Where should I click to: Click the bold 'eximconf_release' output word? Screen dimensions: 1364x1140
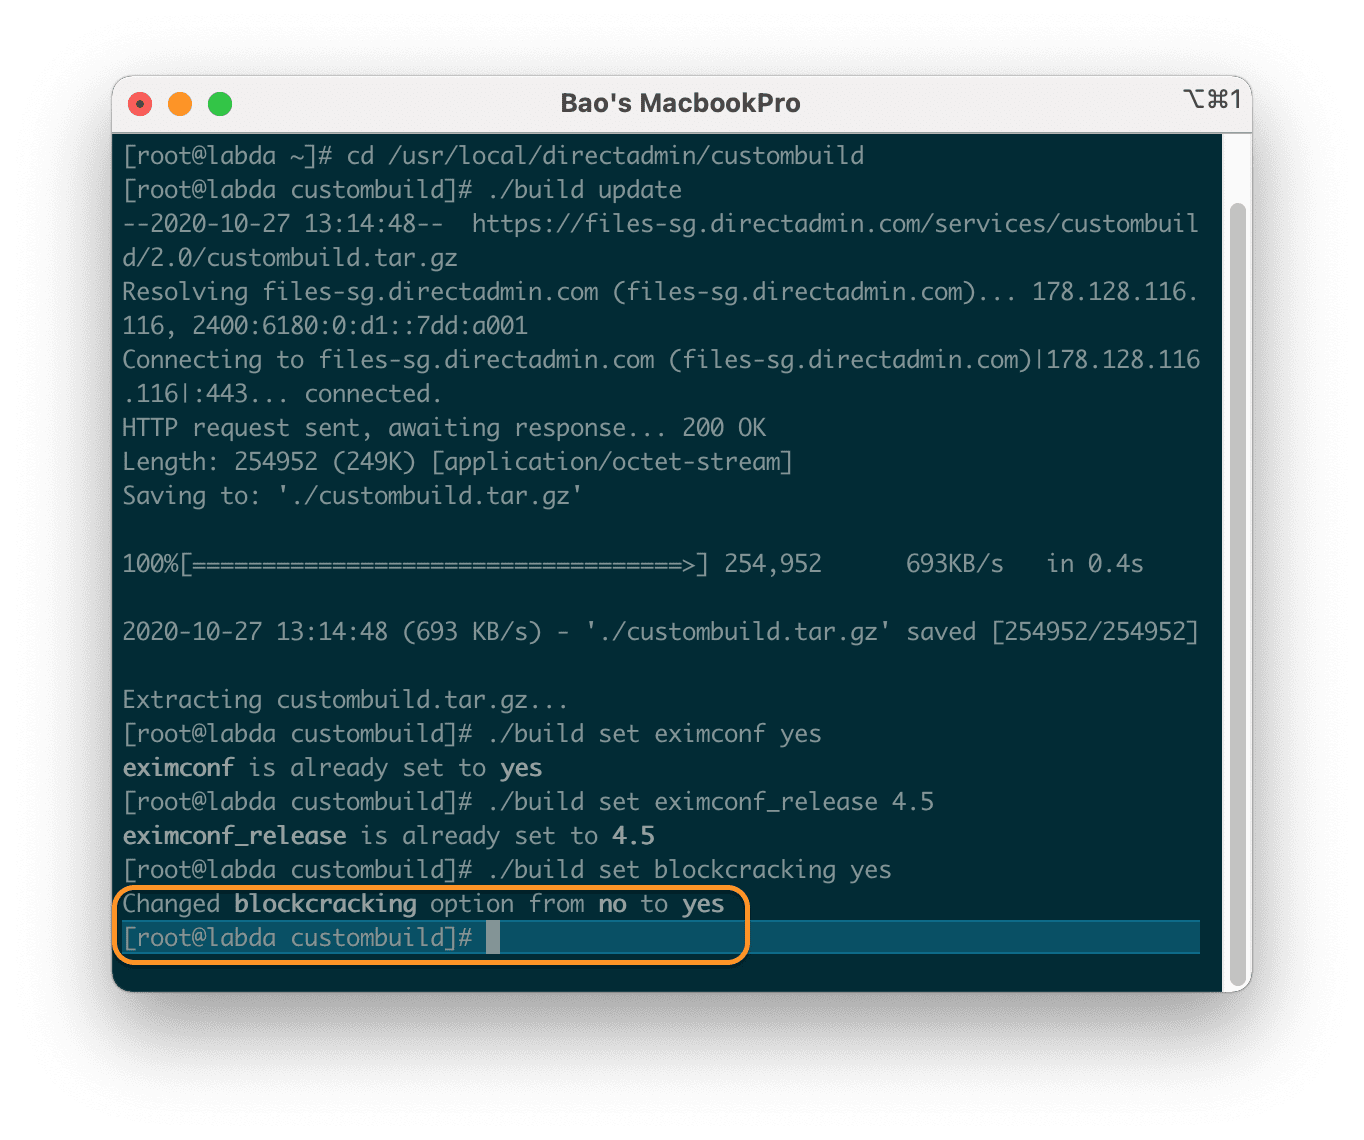pos(234,836)
